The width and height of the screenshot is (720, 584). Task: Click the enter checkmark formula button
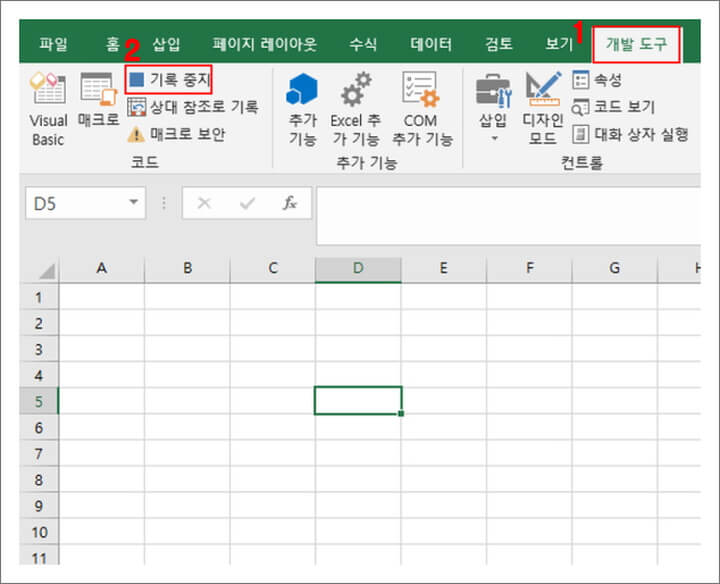248,202
